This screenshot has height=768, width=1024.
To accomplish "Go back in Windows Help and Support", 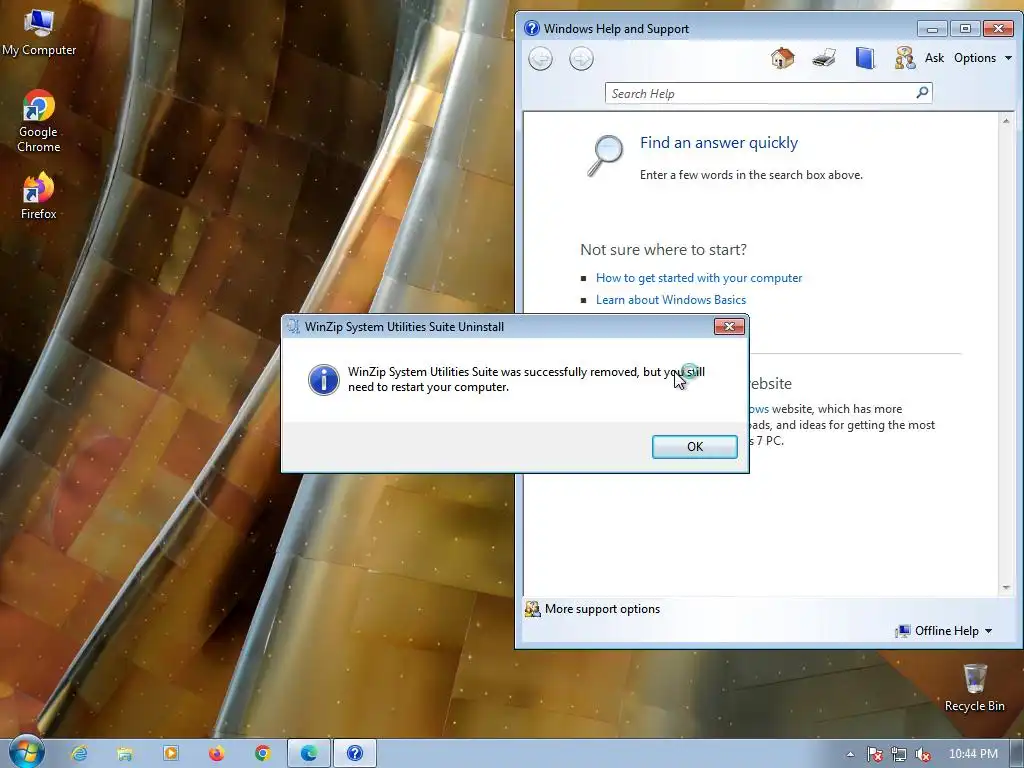I will 540,59.
